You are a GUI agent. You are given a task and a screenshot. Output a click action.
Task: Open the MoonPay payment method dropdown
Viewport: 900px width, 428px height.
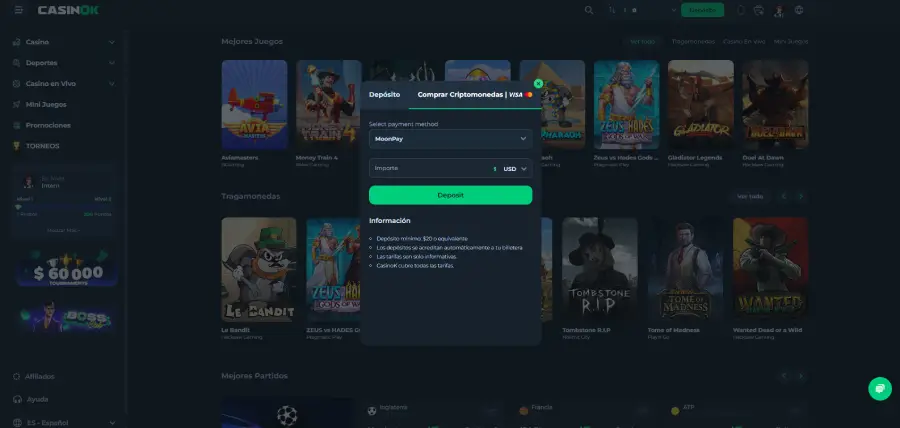click(451, 139)
